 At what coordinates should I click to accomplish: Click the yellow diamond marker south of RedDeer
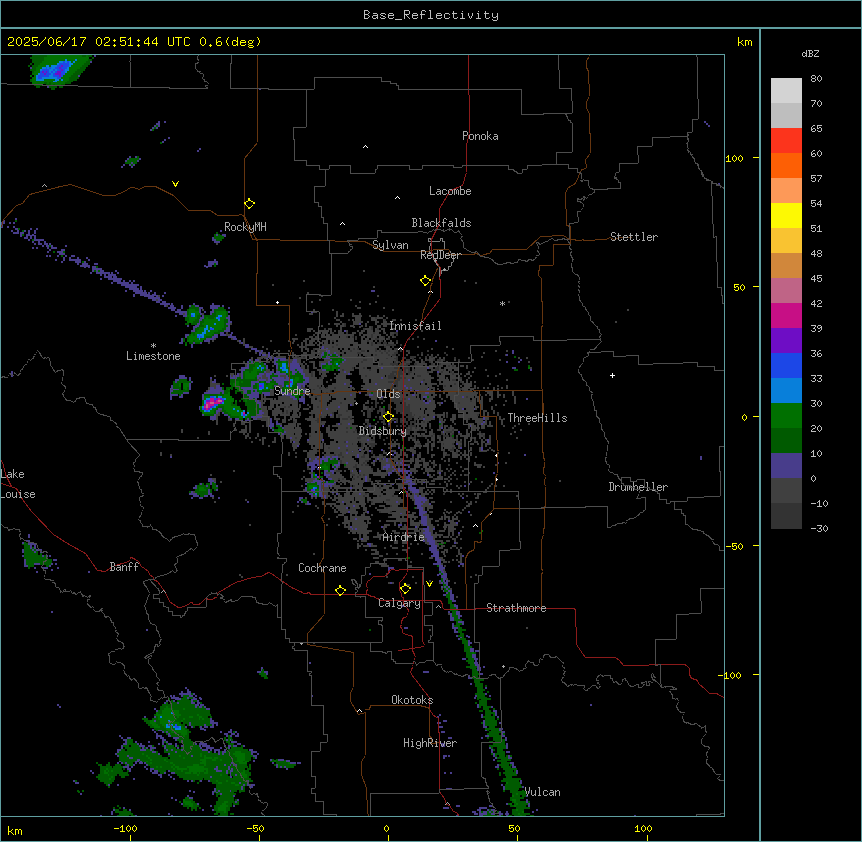426,281
